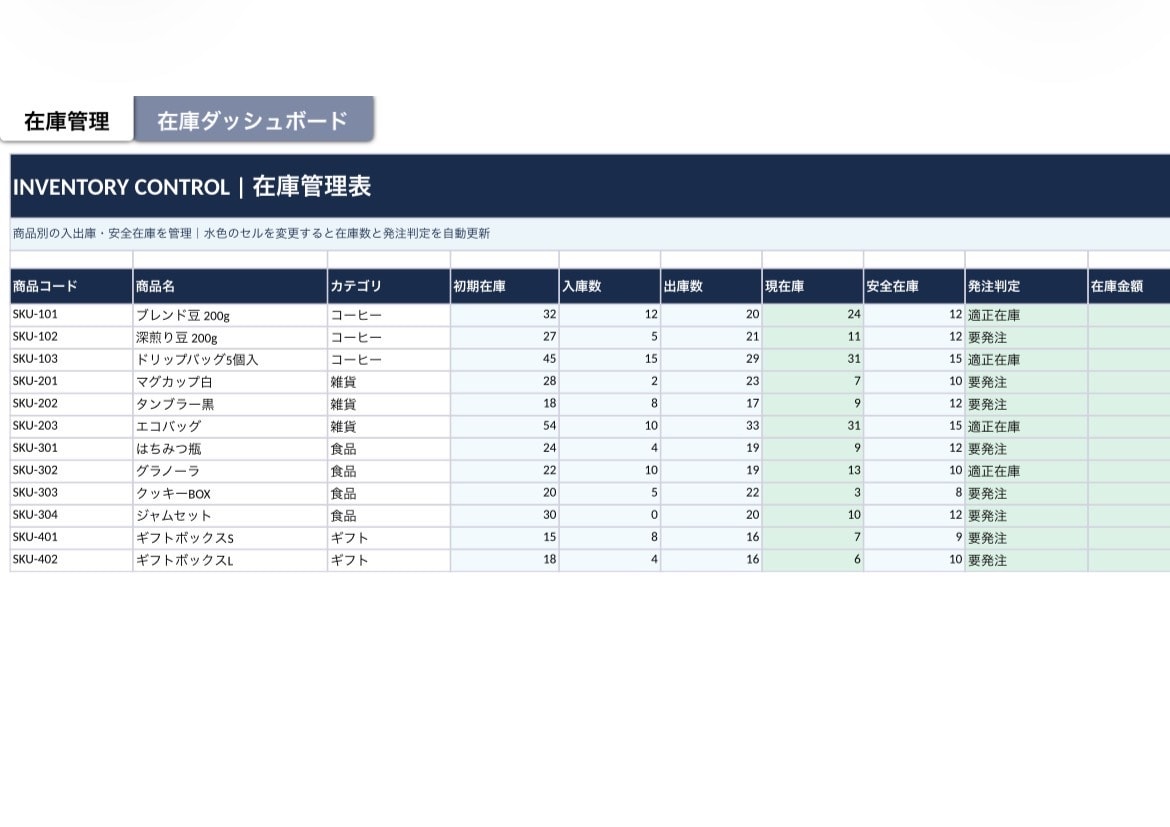Viewport: 1170px width, 827px height.
Task: Click the カテゴリ column header
Action: (x=389, y=287)
